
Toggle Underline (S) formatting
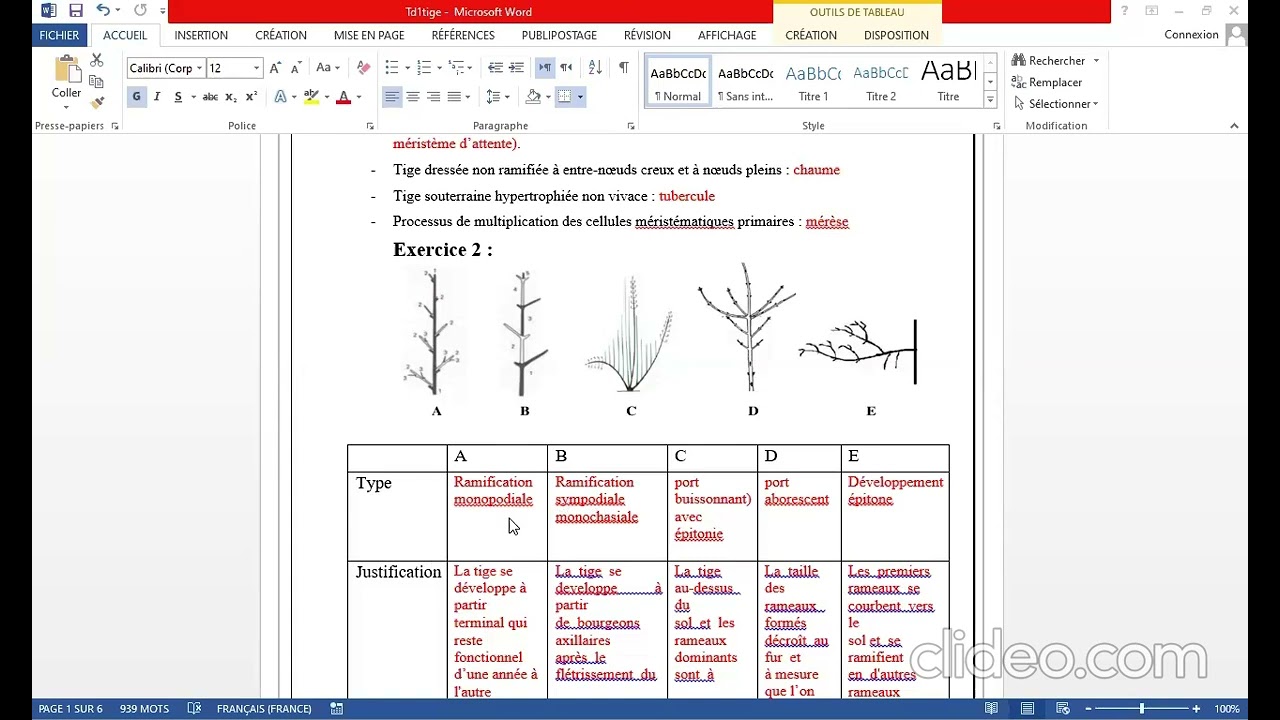point(178,97)
